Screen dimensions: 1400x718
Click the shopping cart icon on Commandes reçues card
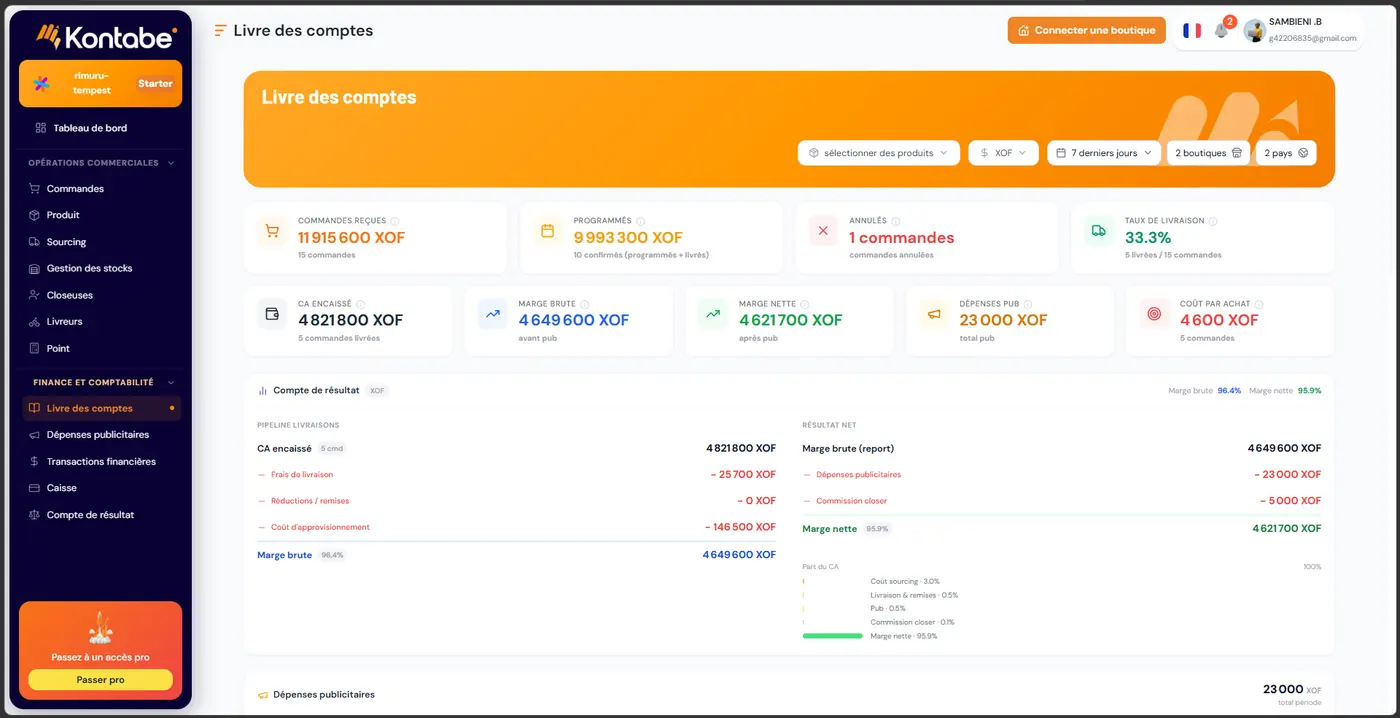272,231
